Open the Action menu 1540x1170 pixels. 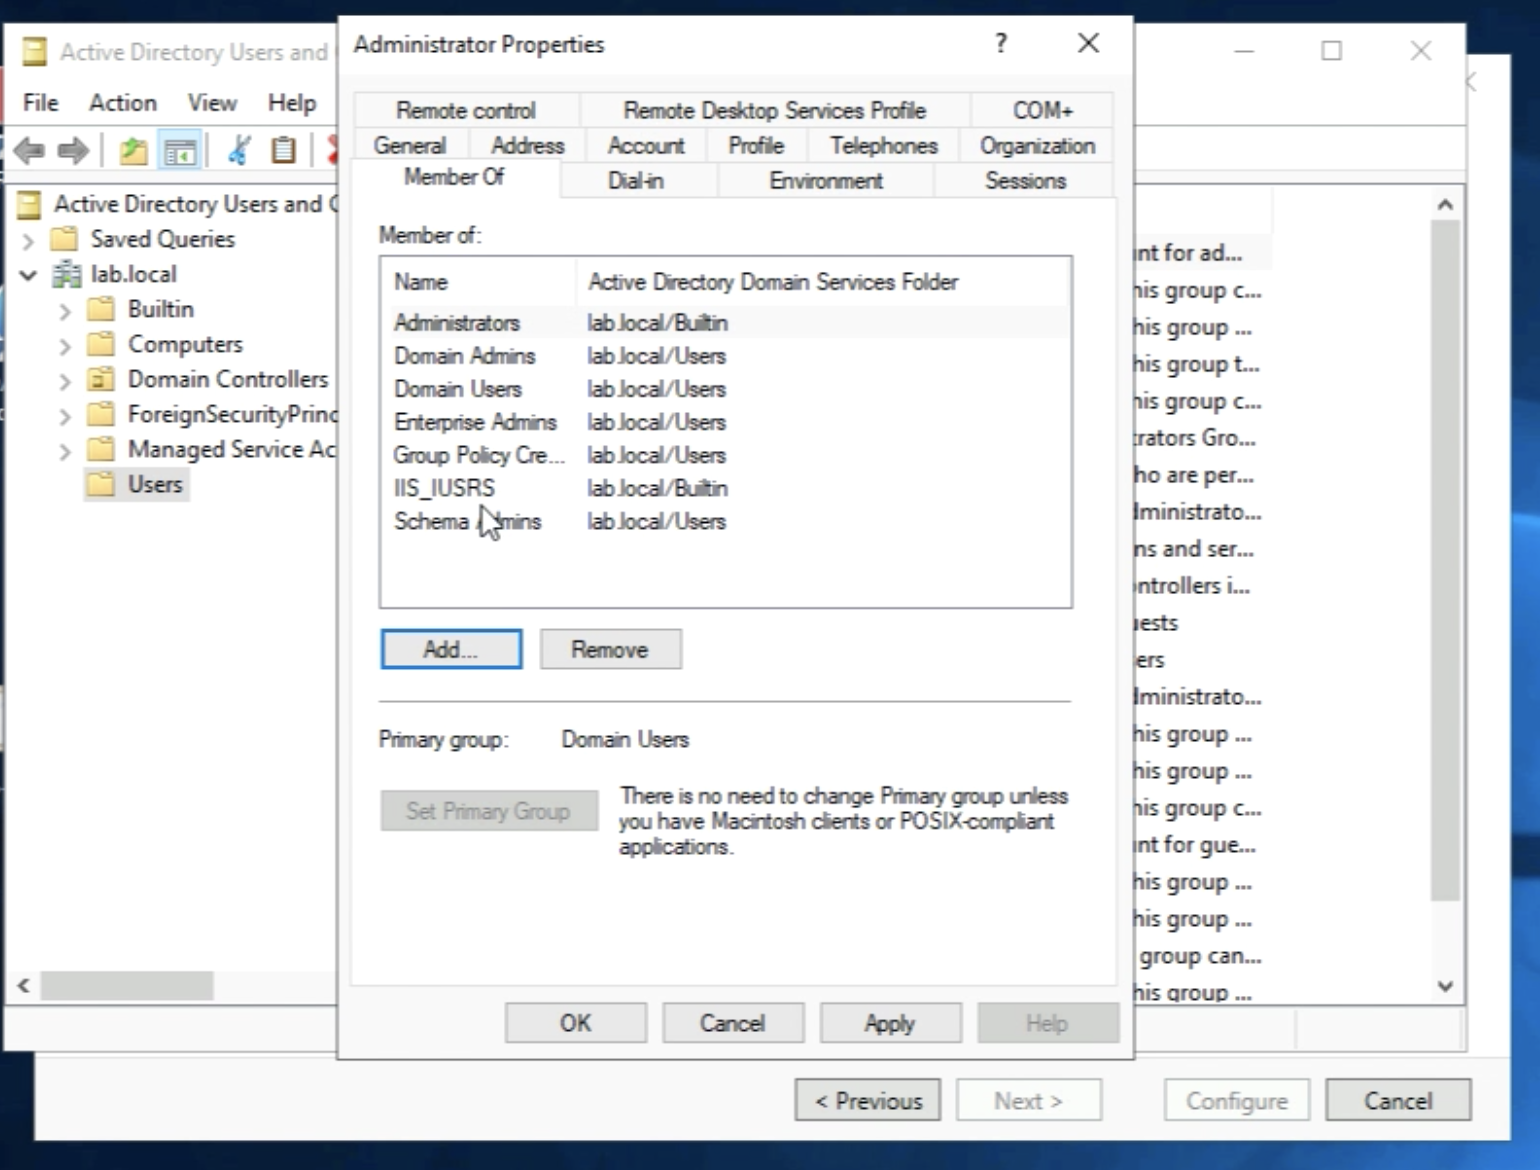pos(123,103)
